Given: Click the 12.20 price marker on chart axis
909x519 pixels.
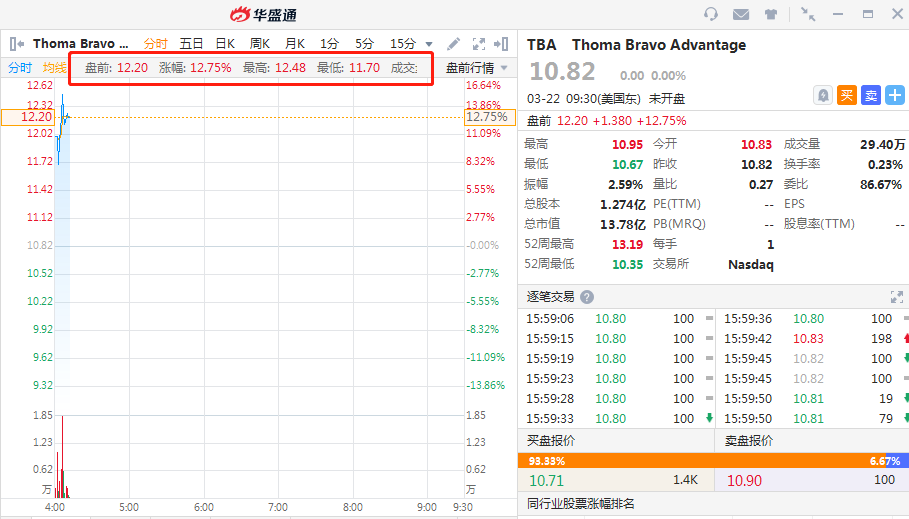Looking at the screenshot, I should click(28, 117).
